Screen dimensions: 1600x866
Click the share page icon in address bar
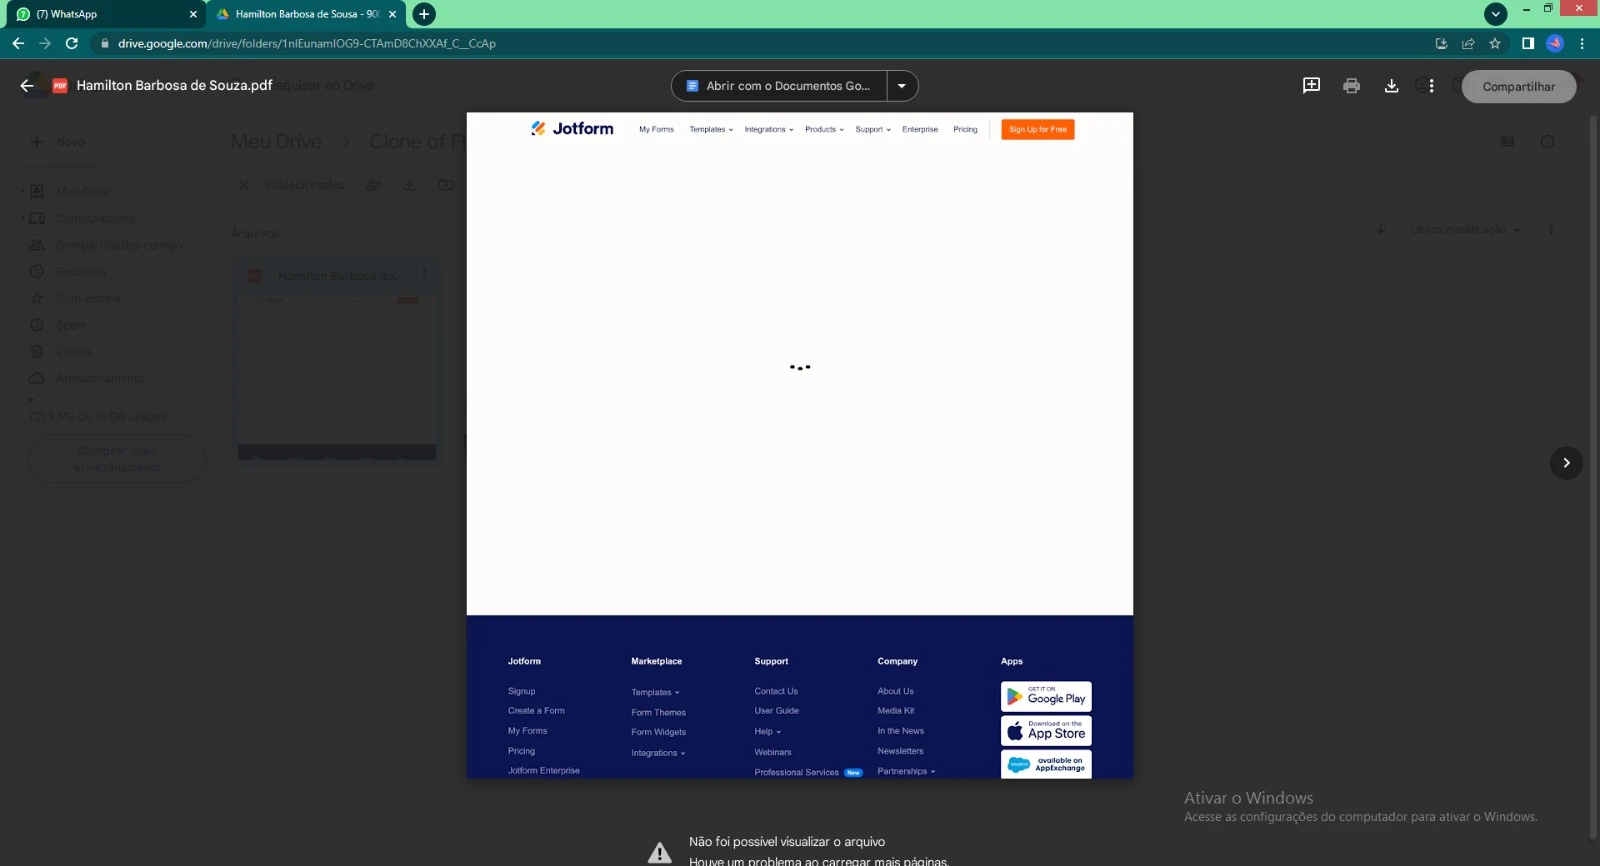click(x=1468, y=43)
